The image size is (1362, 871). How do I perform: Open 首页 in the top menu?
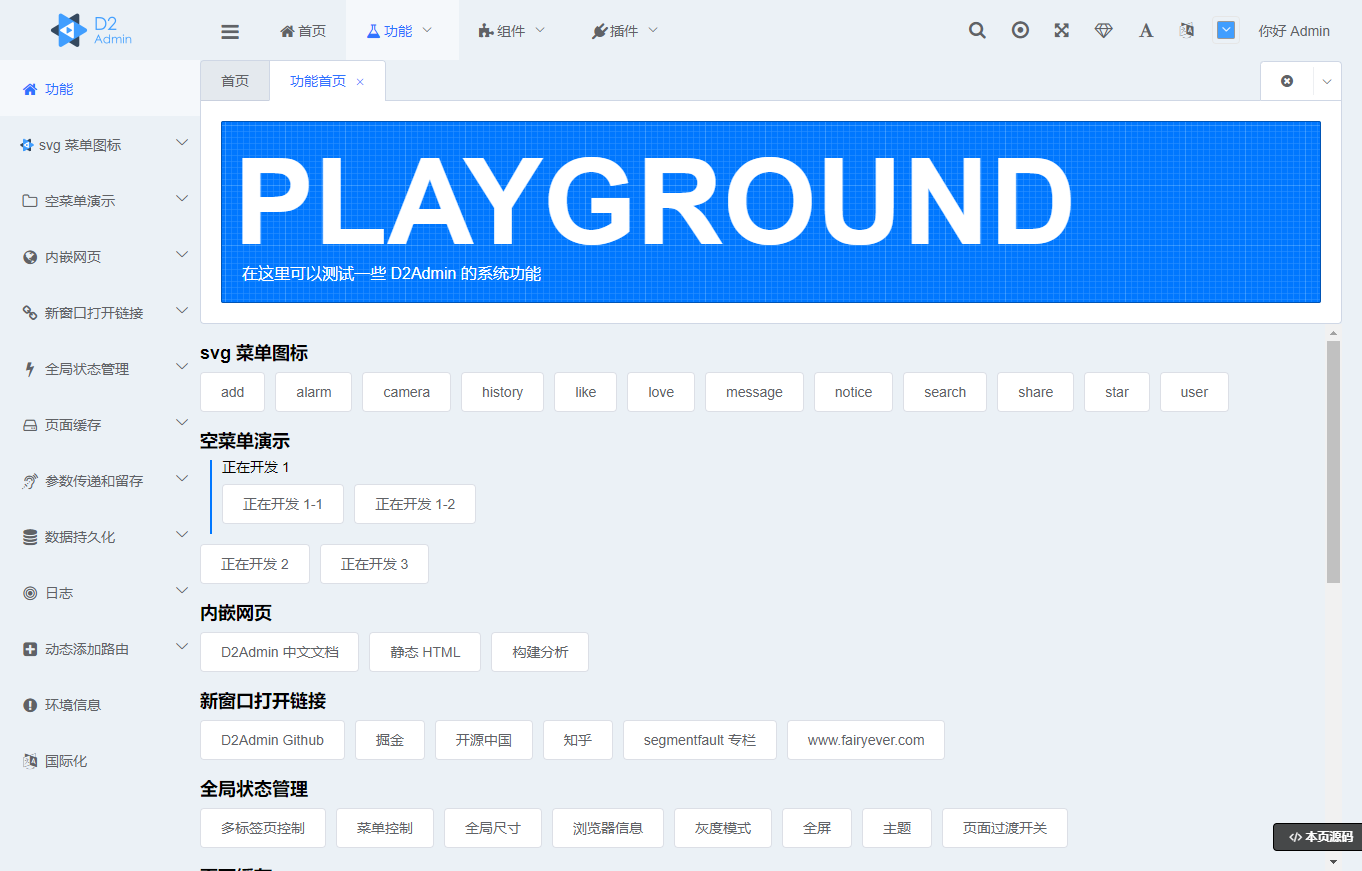[303, 31]
